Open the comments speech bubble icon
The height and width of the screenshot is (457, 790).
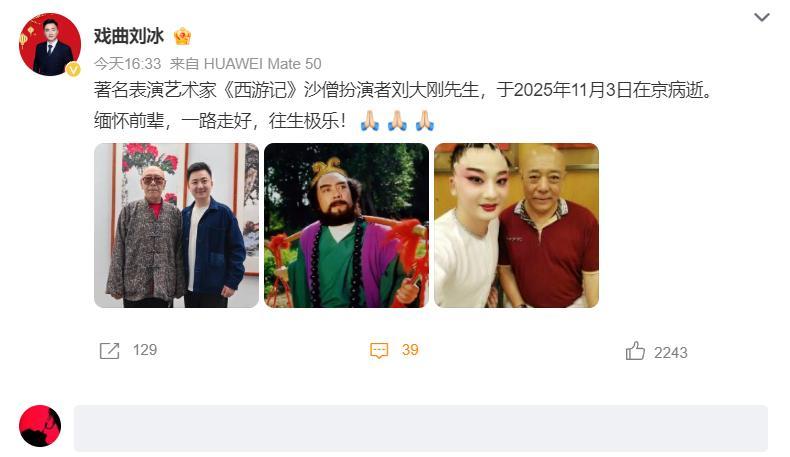[379, 350]
